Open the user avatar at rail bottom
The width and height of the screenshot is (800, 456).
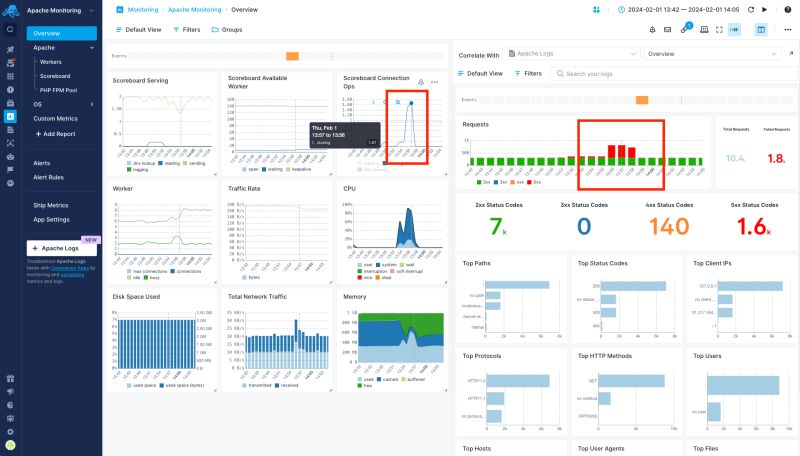[x=10, y=445]
